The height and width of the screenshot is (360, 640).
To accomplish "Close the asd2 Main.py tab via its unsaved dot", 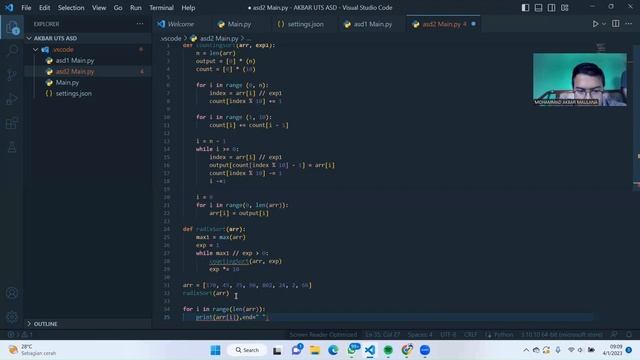I will pos(473,24).
